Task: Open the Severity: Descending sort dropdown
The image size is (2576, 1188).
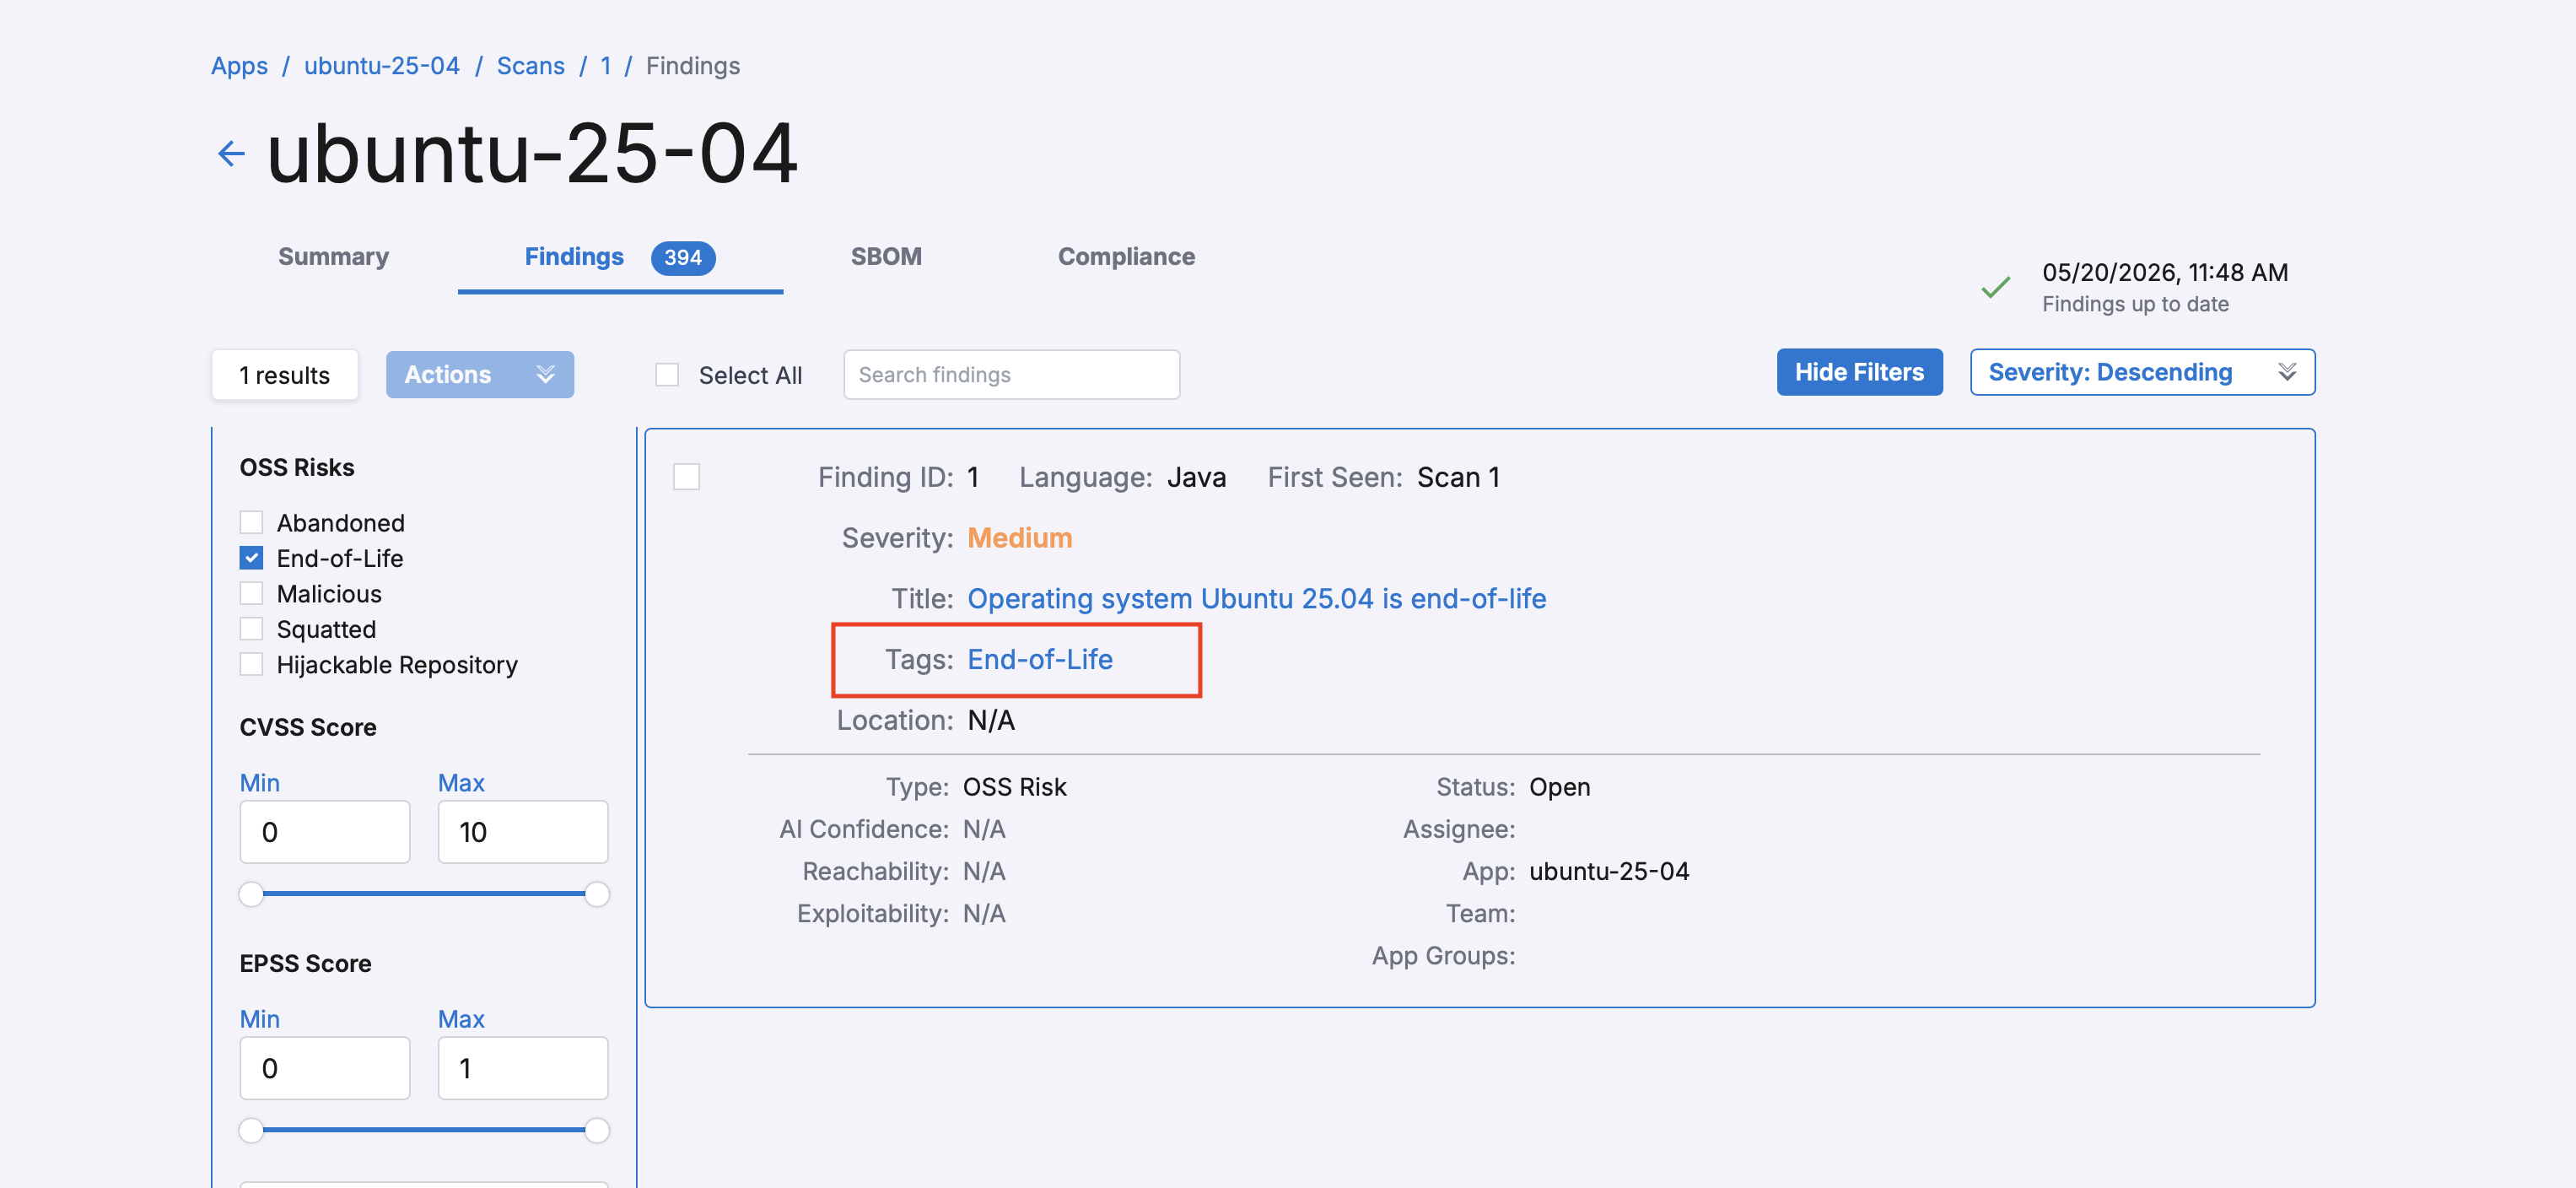Action: tap(2142, 372)
